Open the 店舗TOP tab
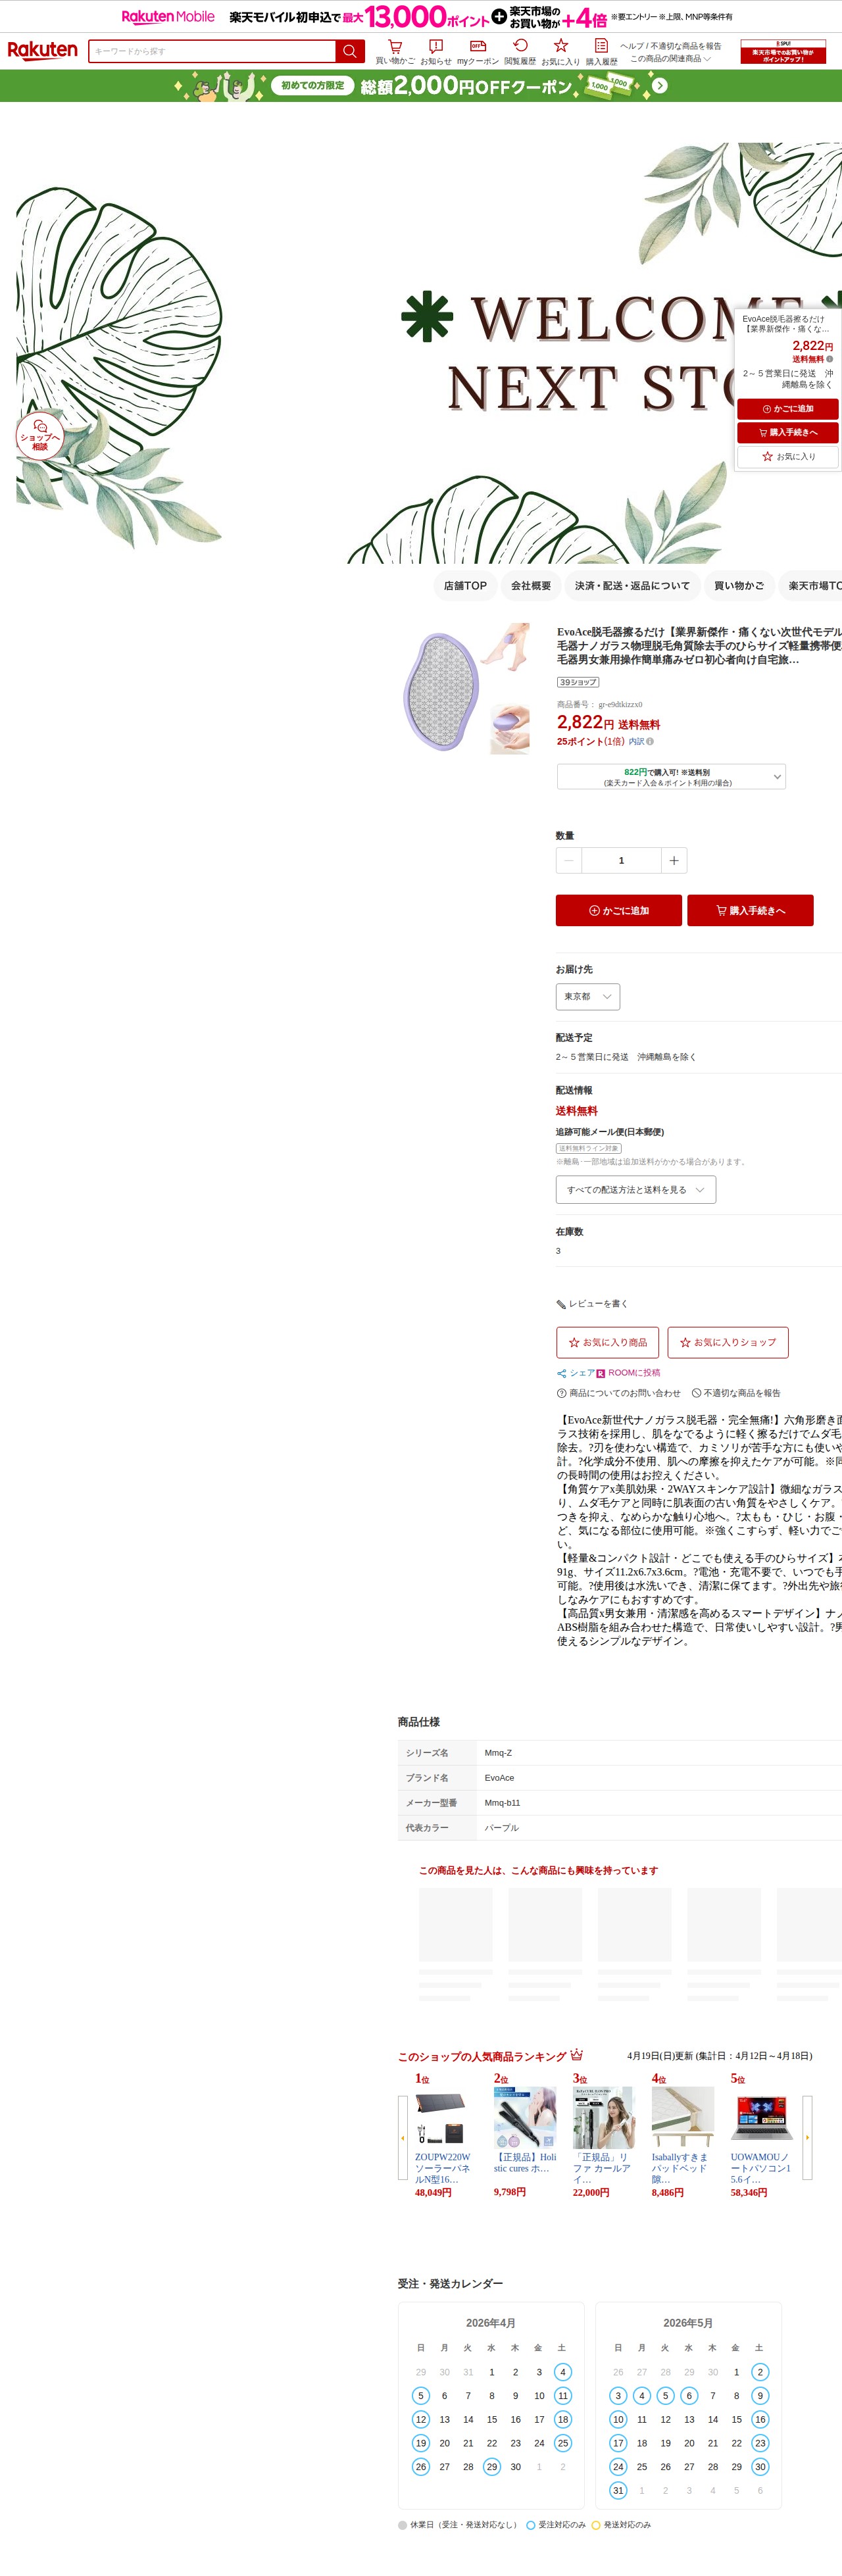Viewport: 842px width, 2576px height. [x=465, y=586]
